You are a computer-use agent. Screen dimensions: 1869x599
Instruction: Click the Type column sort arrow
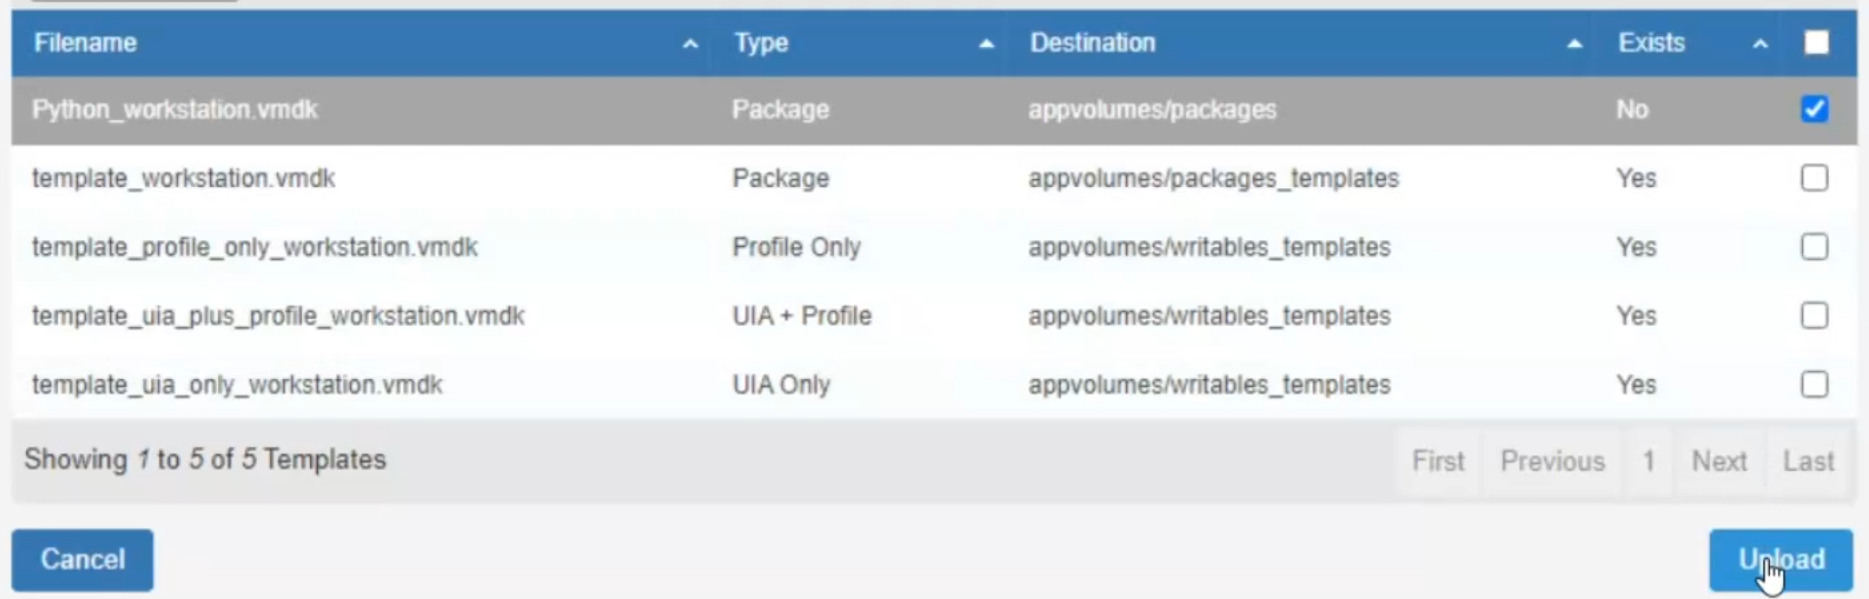click(986, 44)
